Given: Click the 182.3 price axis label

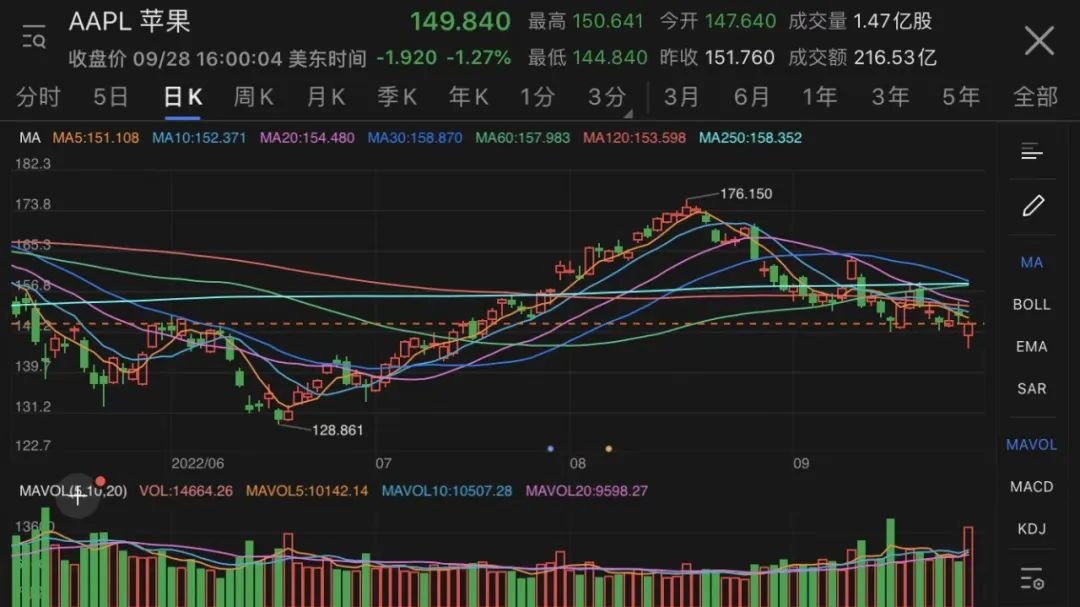Looking at the screenshot, I should [x=32, y=164].
